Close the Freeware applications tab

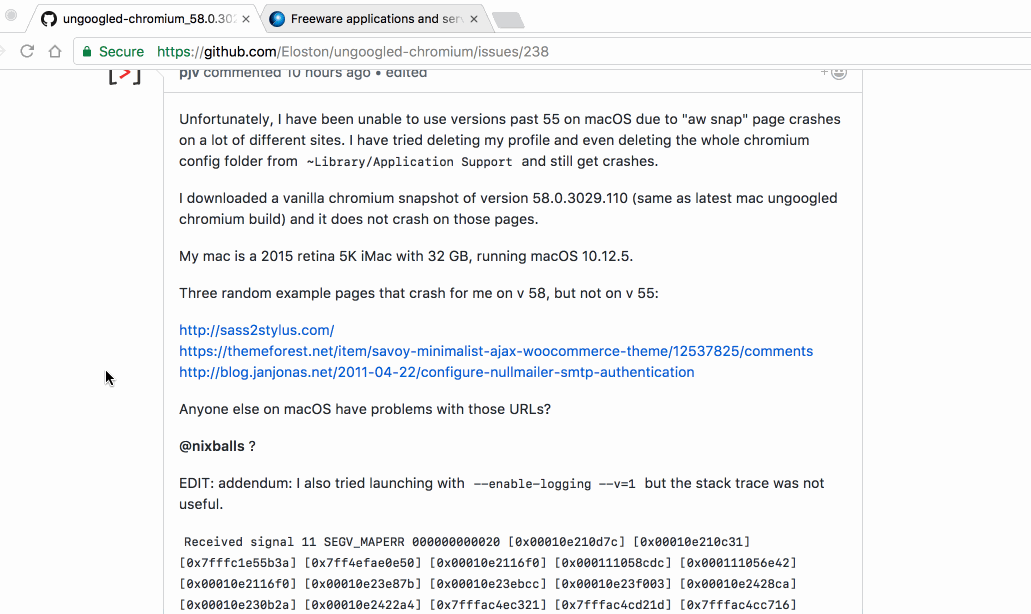pos(473,17)
